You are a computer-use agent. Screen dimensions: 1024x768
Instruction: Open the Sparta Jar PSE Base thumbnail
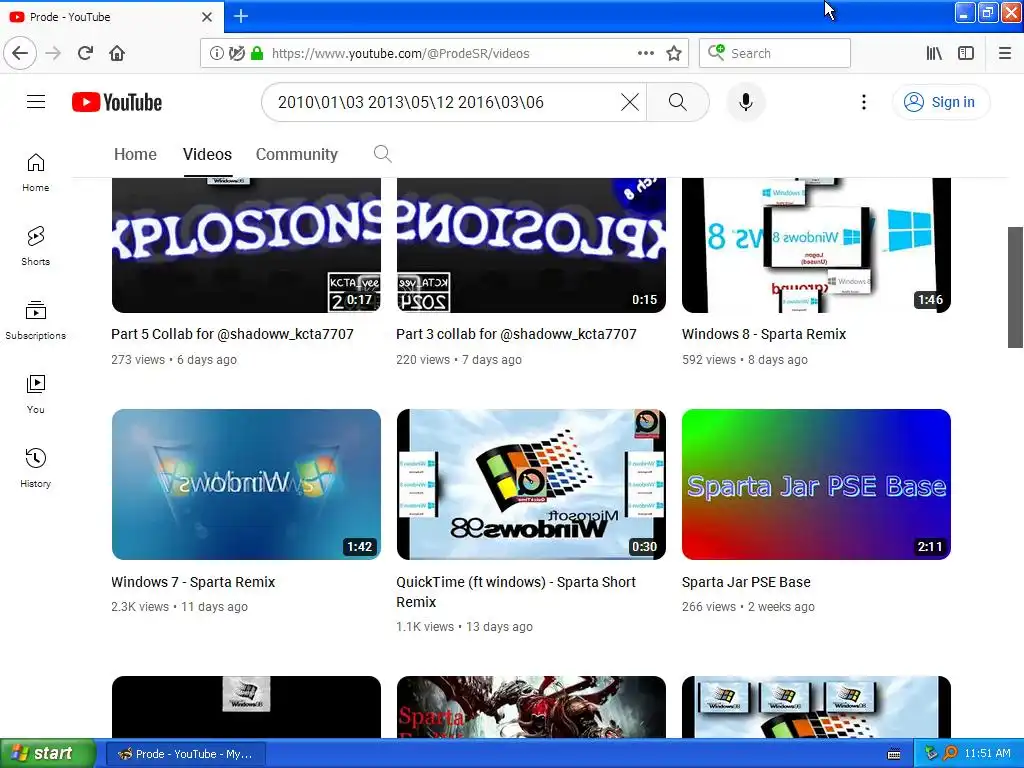[x=816, y=484]
